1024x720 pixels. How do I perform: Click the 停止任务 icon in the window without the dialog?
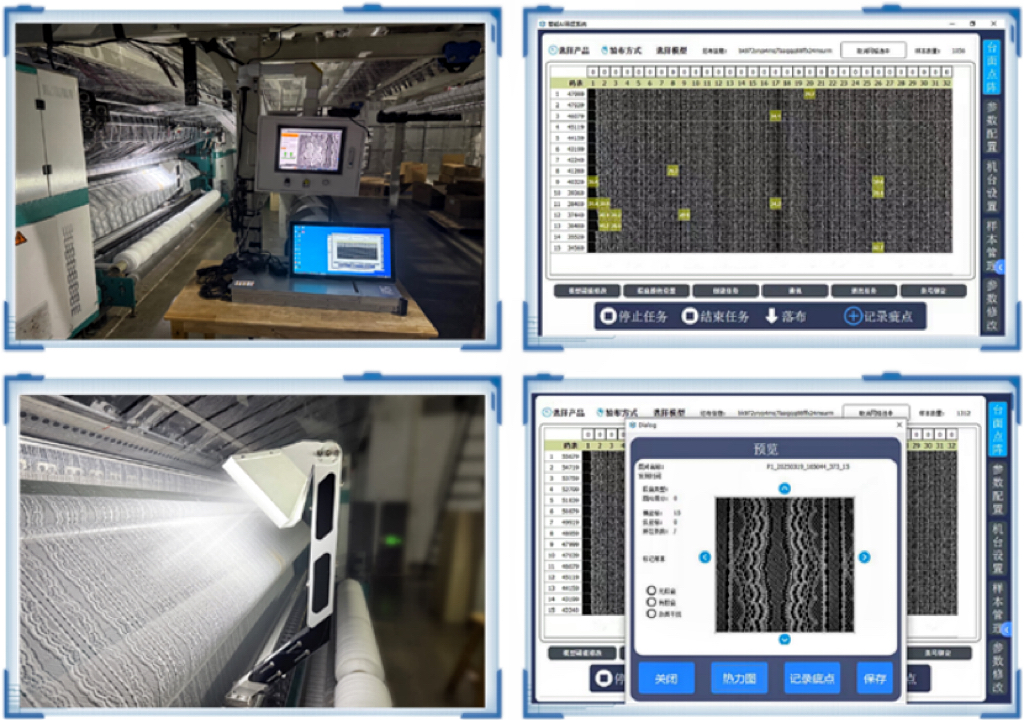[609, 316]
